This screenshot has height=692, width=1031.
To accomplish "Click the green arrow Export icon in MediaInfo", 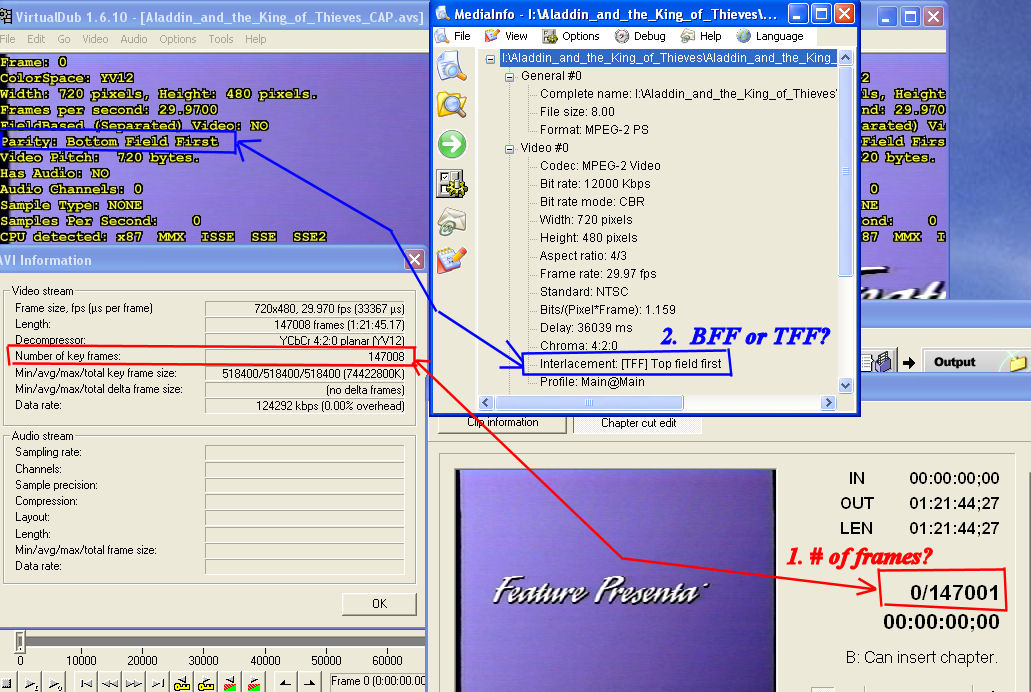I will coord(452,144).
